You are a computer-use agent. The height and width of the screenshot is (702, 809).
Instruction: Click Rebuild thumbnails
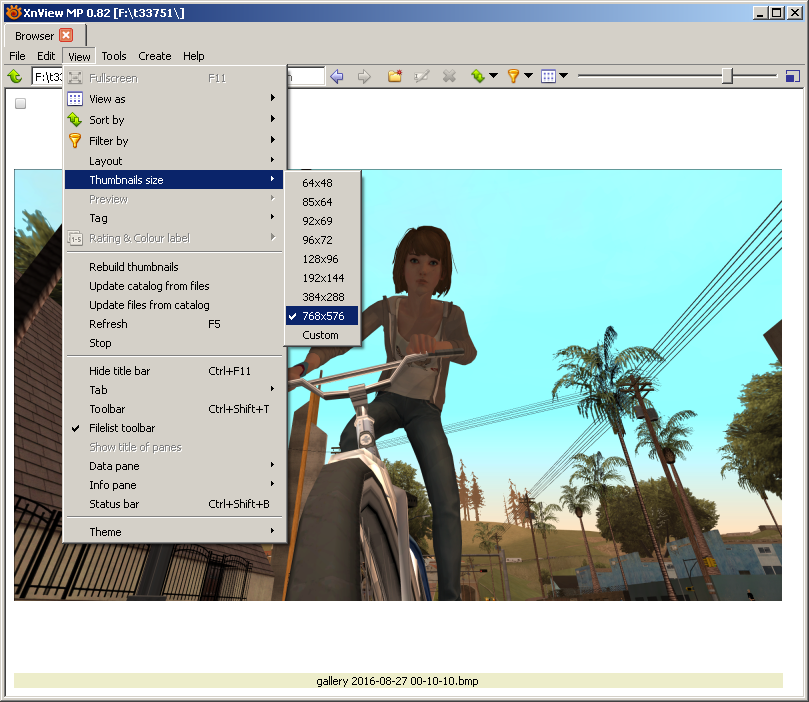click(134, 267)
